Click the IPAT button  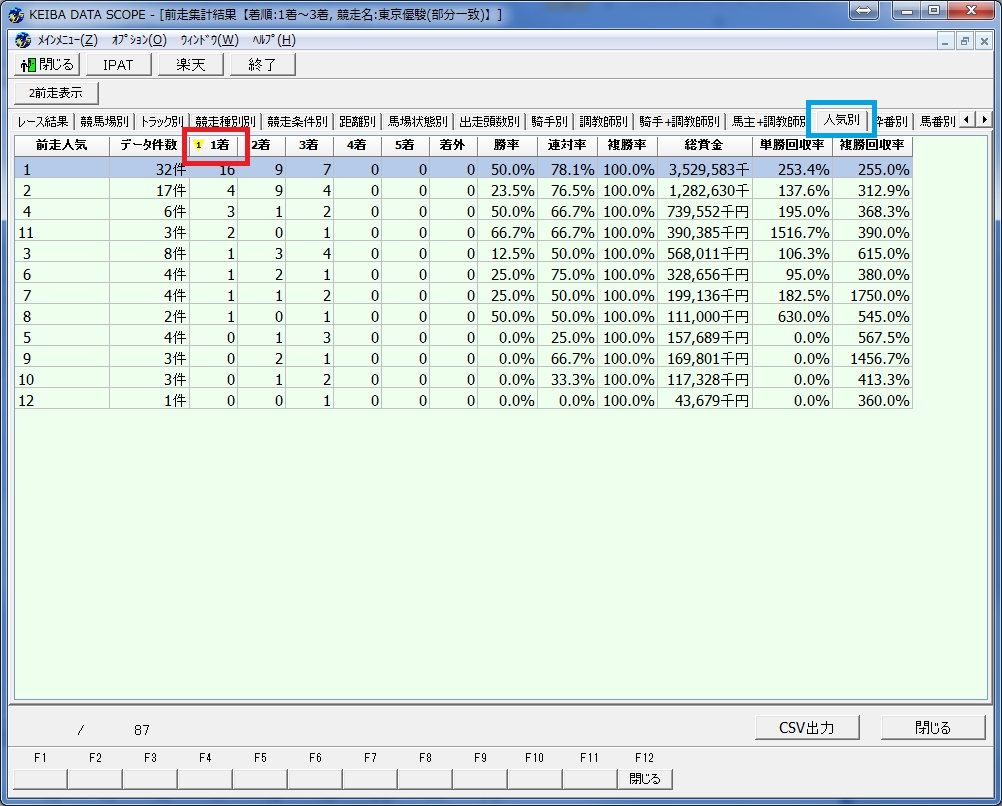[x=118, y=65]
